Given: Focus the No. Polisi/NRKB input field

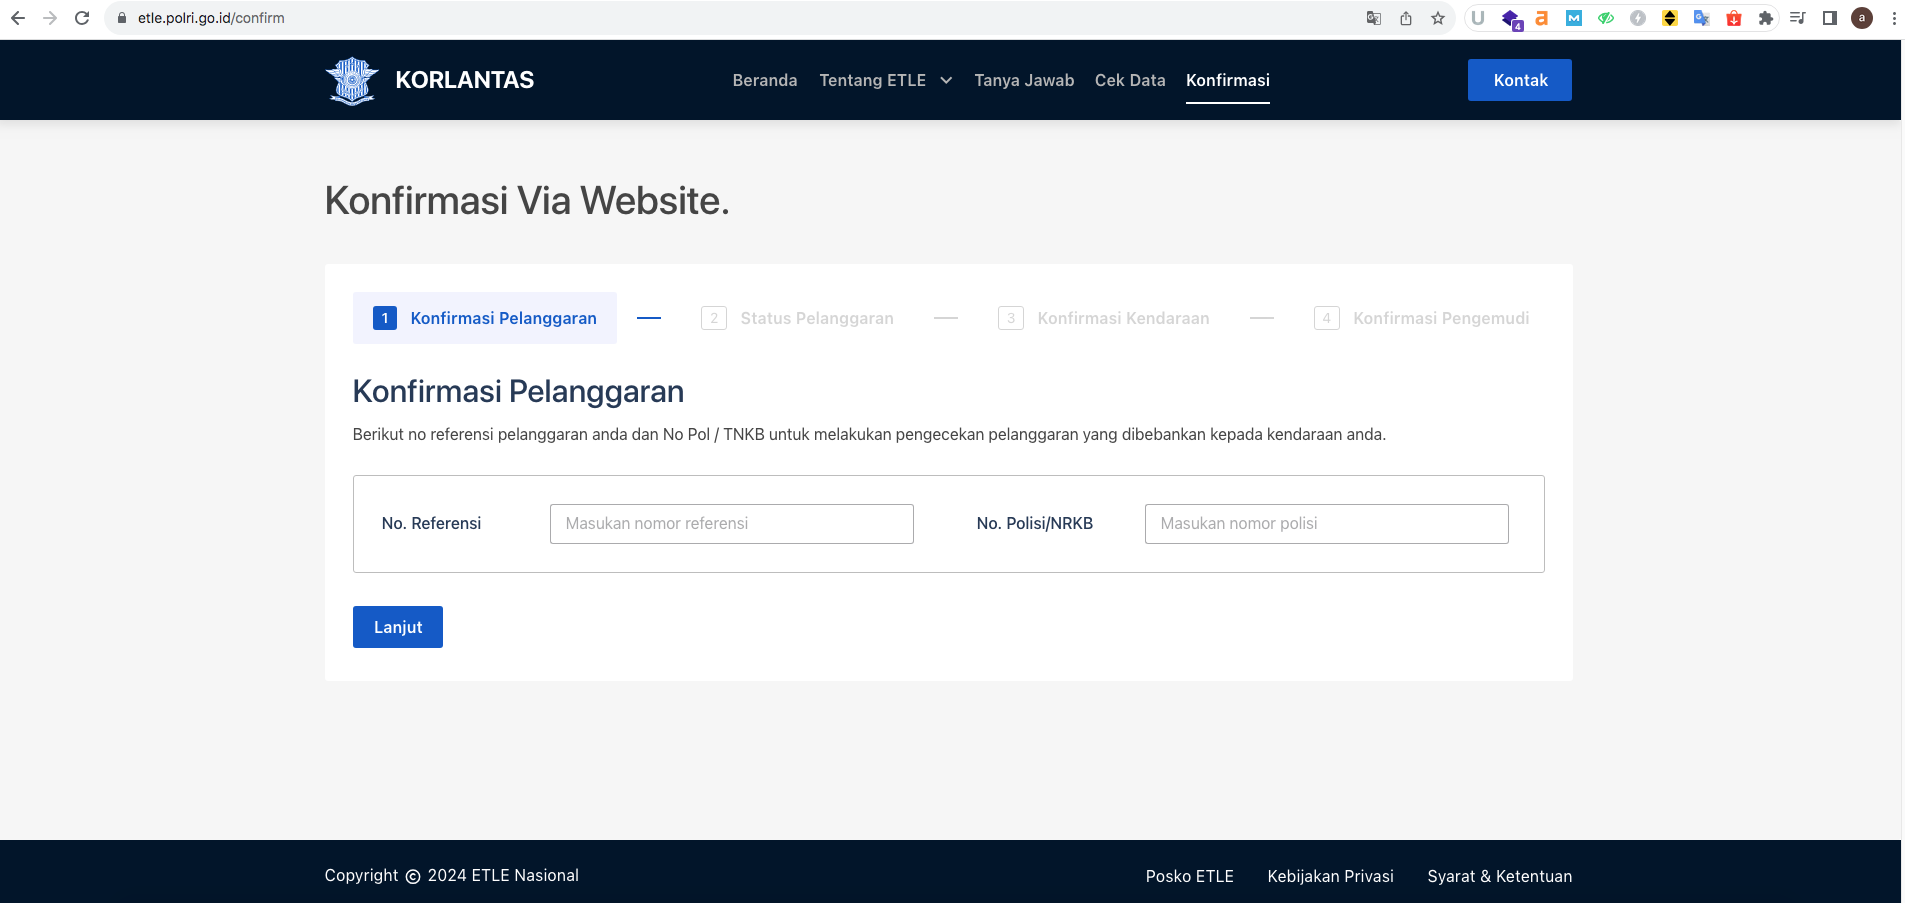Looking at the screenshot, I should [1327, 524].
